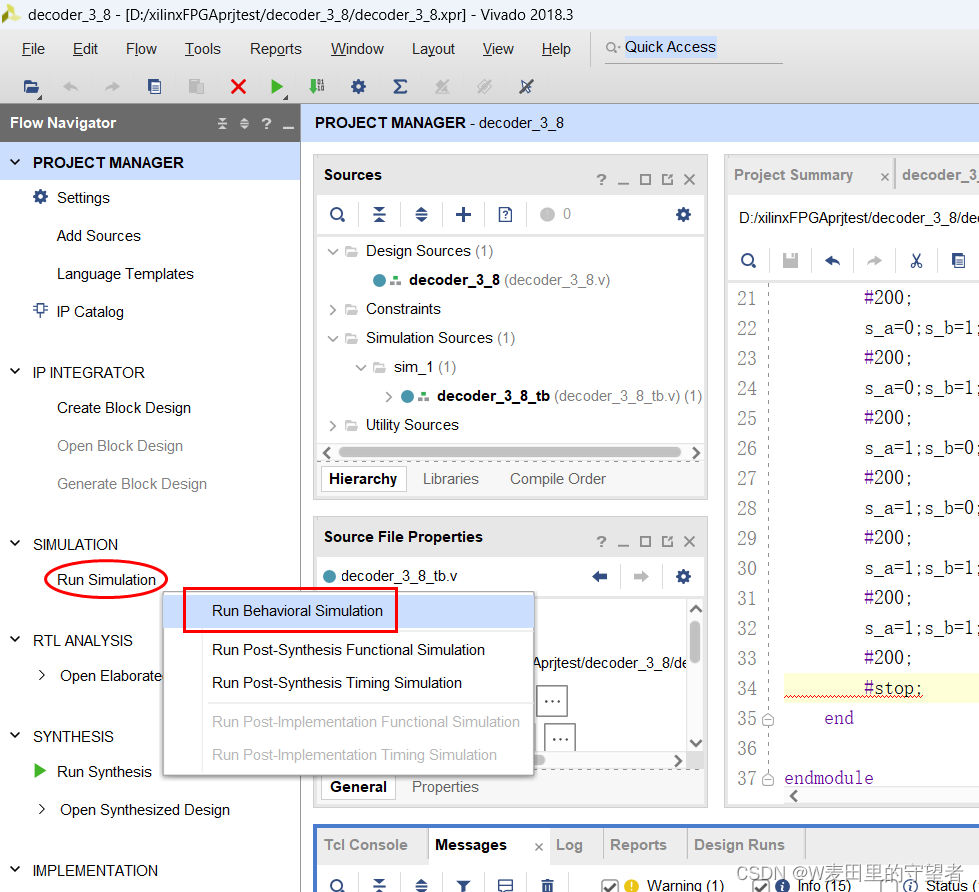Click Create Block Design
Image resolution: width=979 pixels, height=892 pixels.
click(x=124, y=408)
